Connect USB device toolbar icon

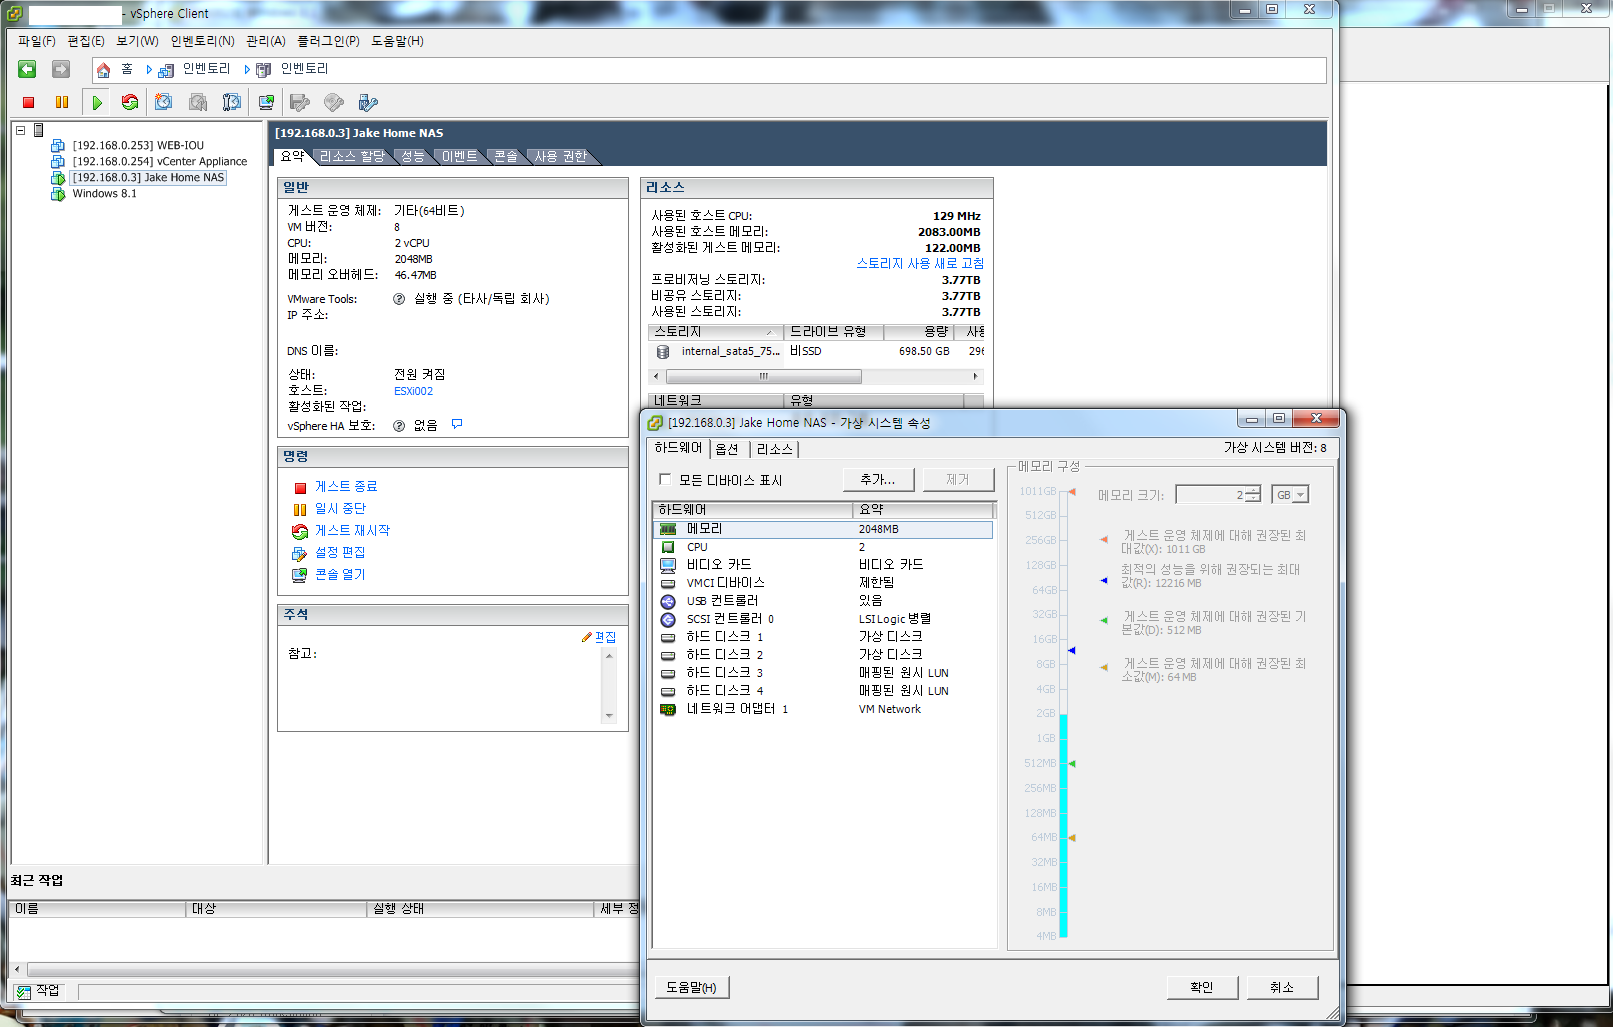pyautogui.click(x=368, y=102)
